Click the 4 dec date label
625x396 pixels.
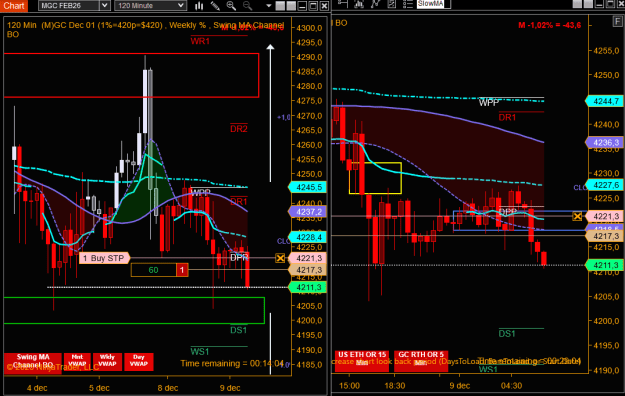tap(37, 388)
